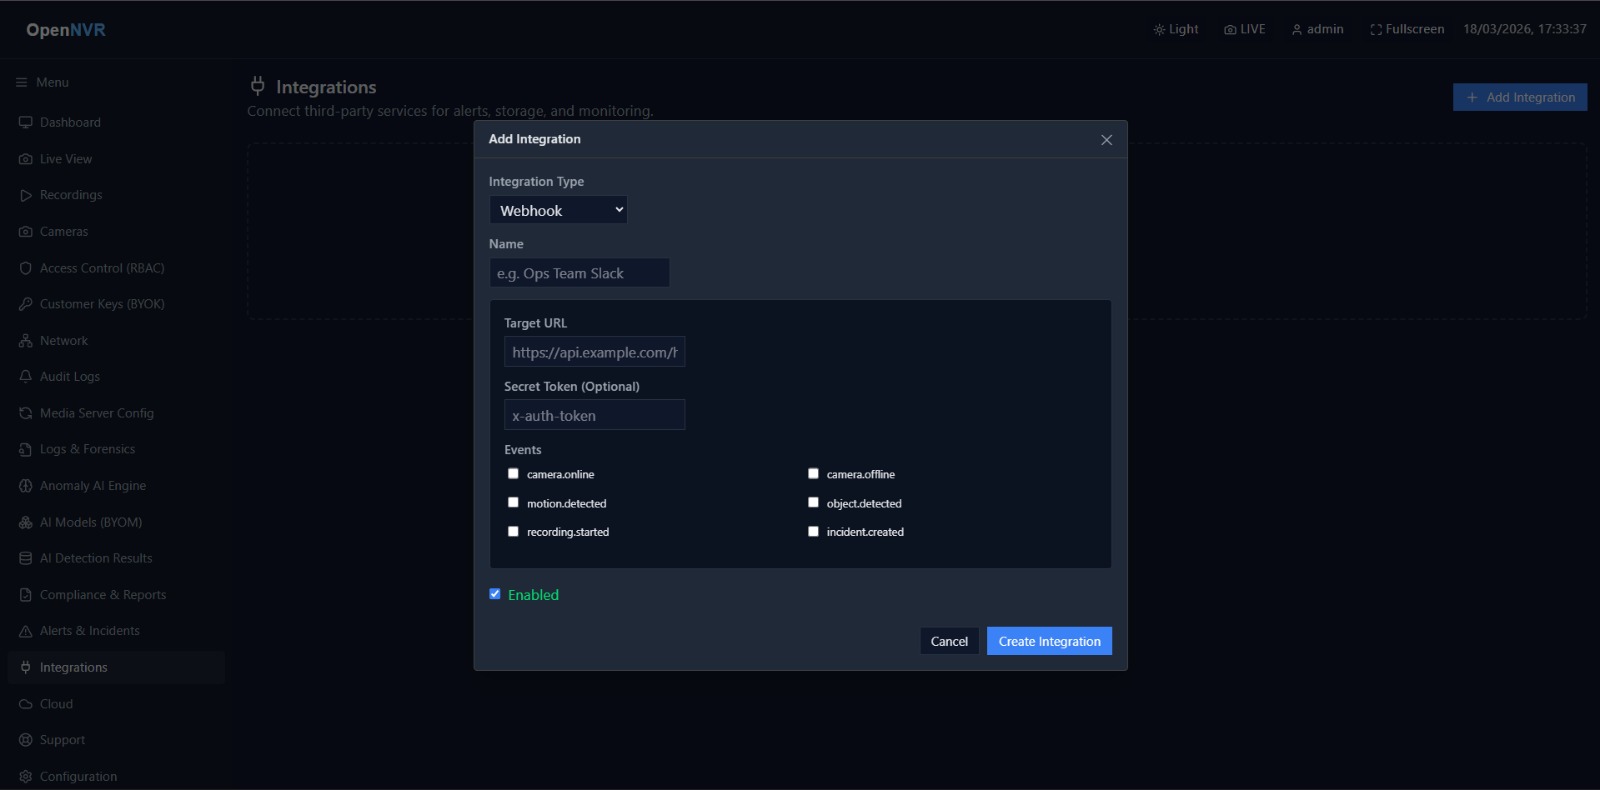The image size is (1600, 790).
Task: Click the Audit Logs bell icon
Action: 26,377
